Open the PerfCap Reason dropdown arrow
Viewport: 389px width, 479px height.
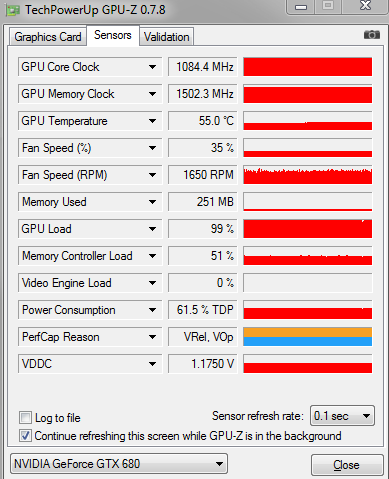click(x=153, y=337)
